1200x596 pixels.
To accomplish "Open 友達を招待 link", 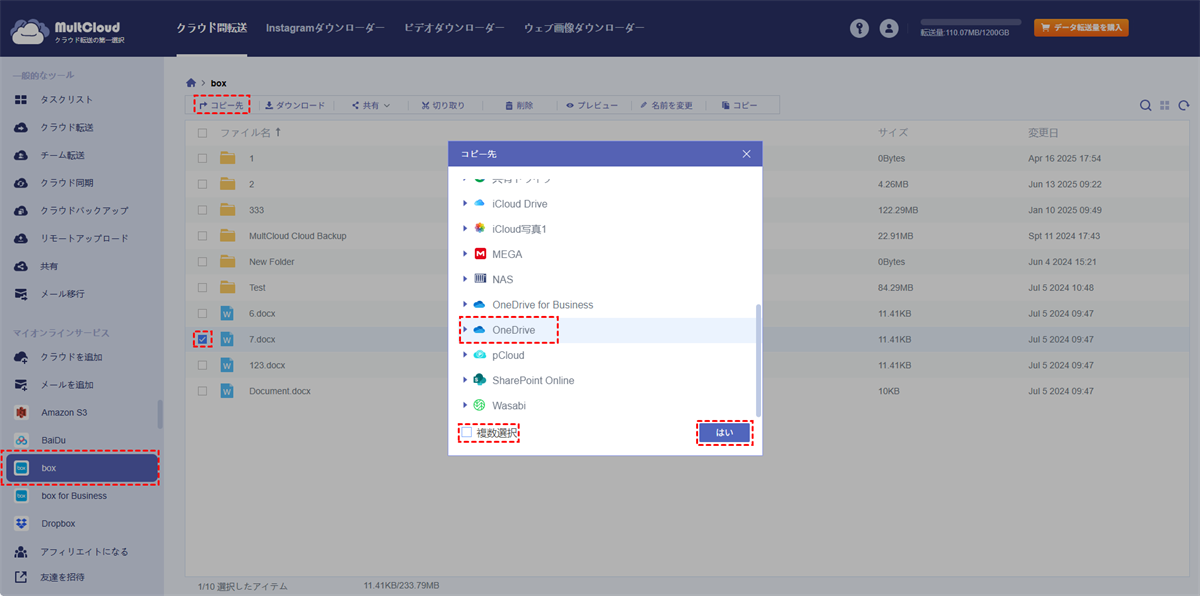I will point(62,577).
